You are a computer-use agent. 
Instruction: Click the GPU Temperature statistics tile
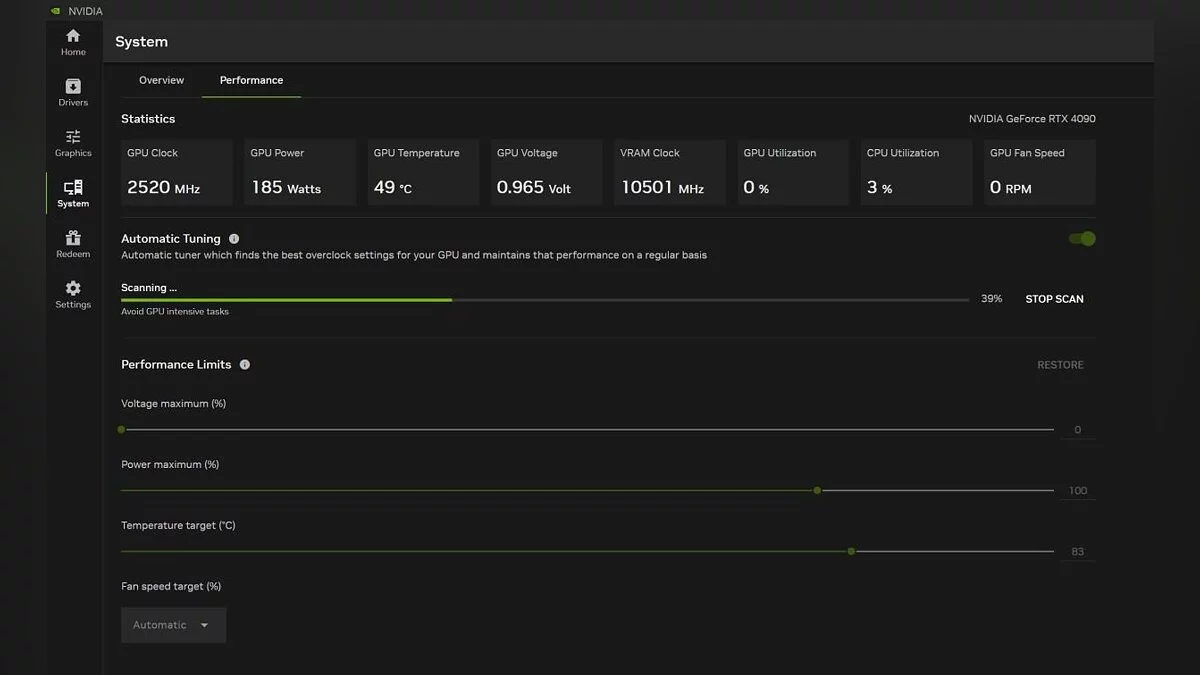423,172
